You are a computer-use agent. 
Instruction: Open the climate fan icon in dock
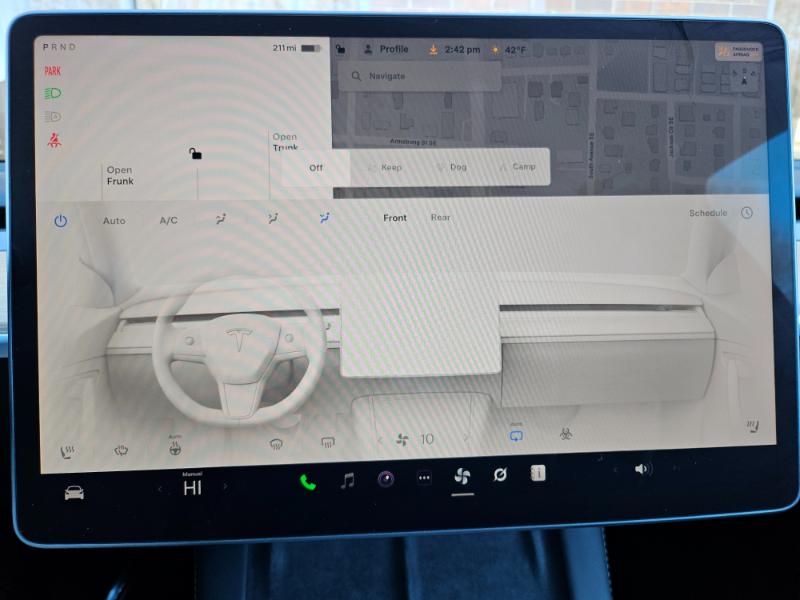tap(461, 476)
